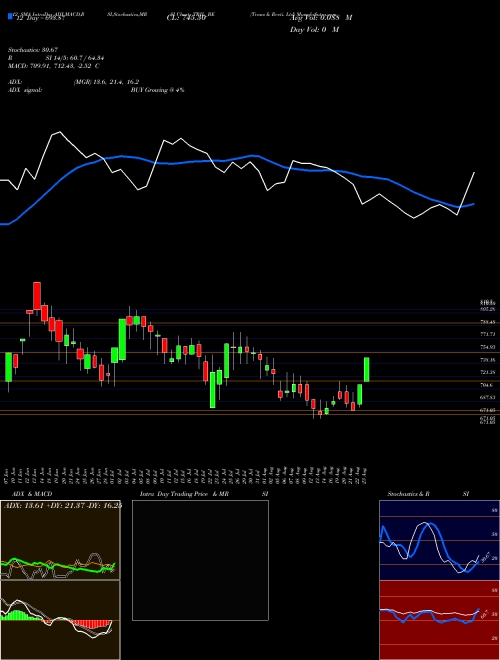Select the 'MACD: 709.91, 712.48, -2.52' line
This screenshot has width=500, height=660.
point(50,66)
